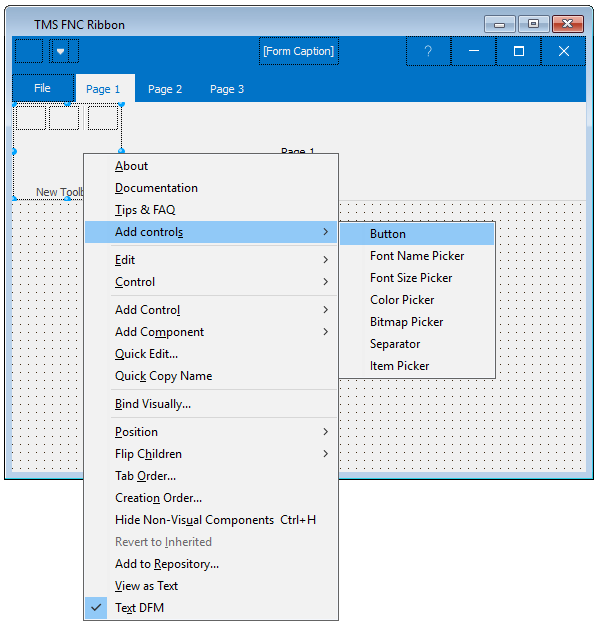Select the first empty toolbar button placeholder

(x=31, y=118)
